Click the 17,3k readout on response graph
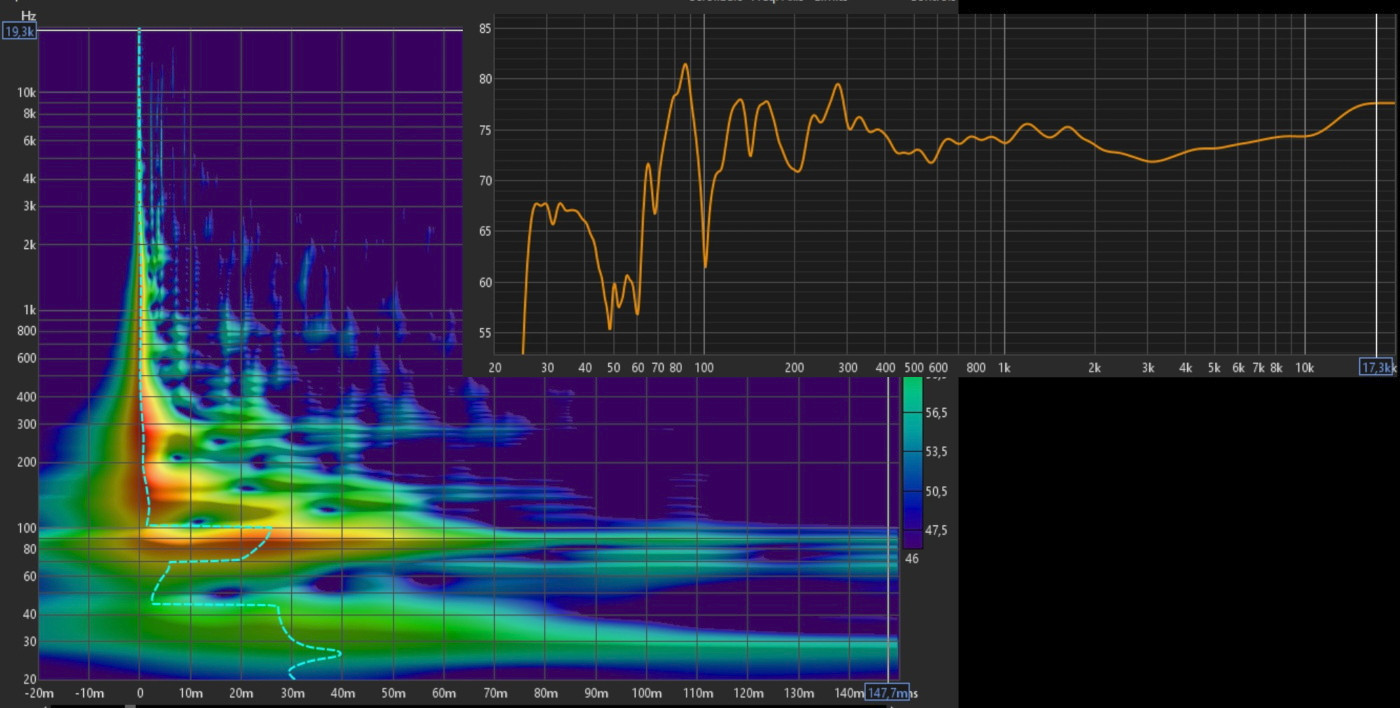Screen dimensions: 1400x708 click(1376, 367)
